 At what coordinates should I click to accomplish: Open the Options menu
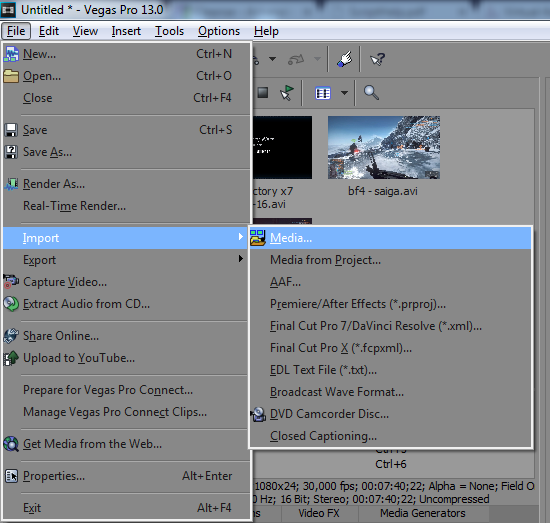[x=219, y=31]
